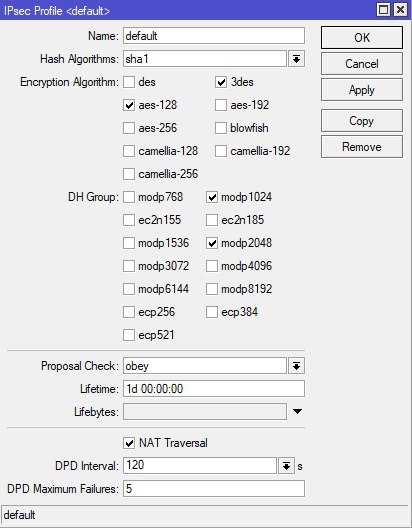This screenshot has width=412, height=528.
Task: Click the 'IPsec Profile <default>' title text
Action: [57, 10]
